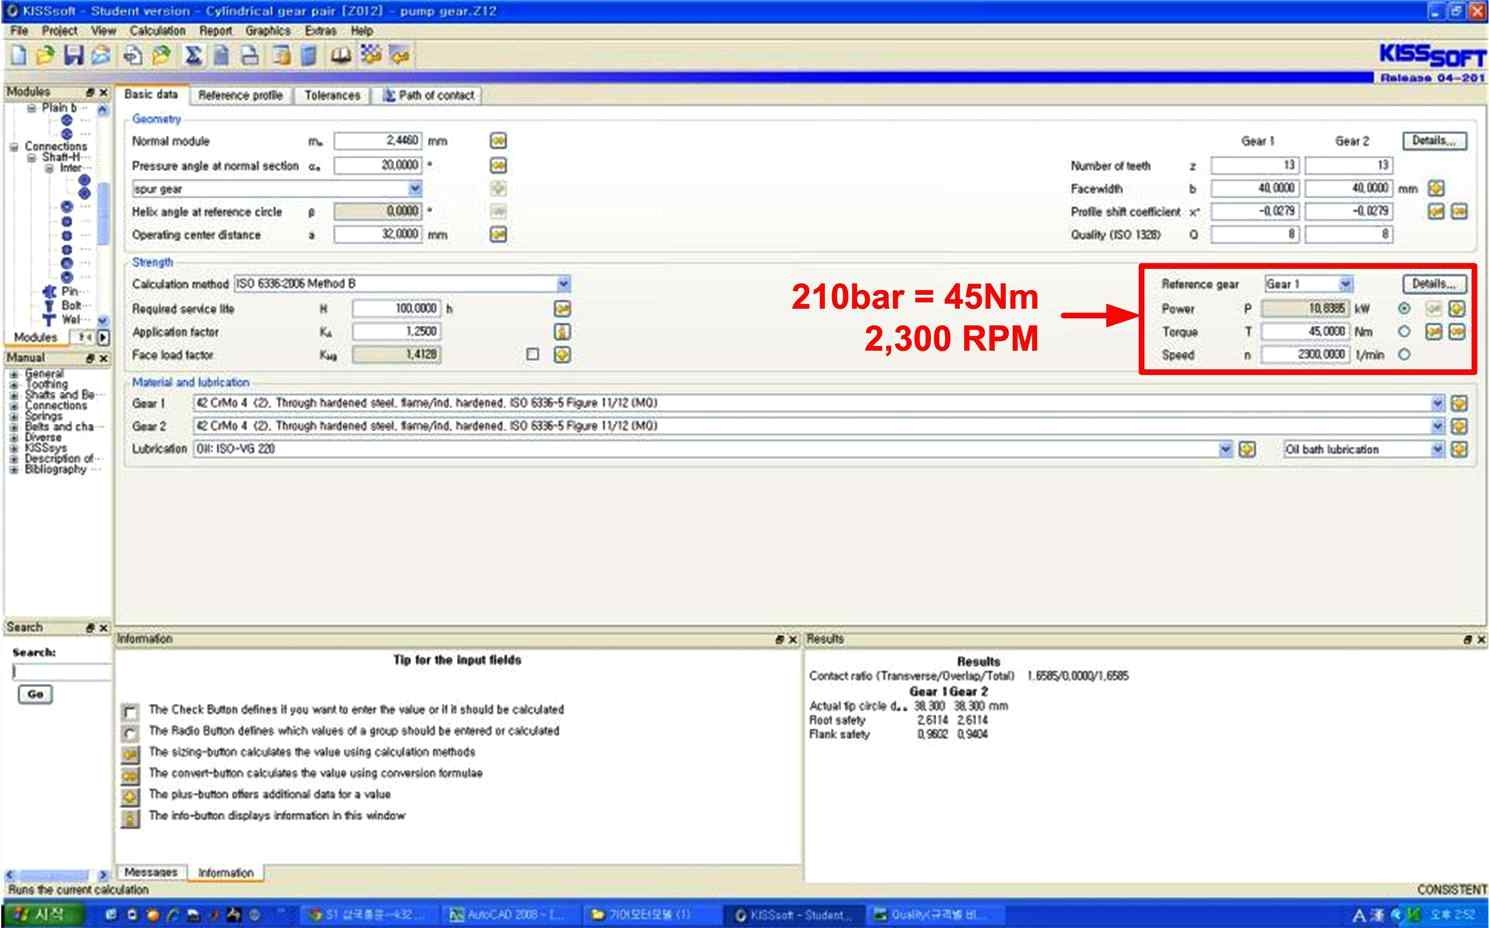The image size is (1489, 928).
Task: Open the Report menu
Action: (215, 31)
